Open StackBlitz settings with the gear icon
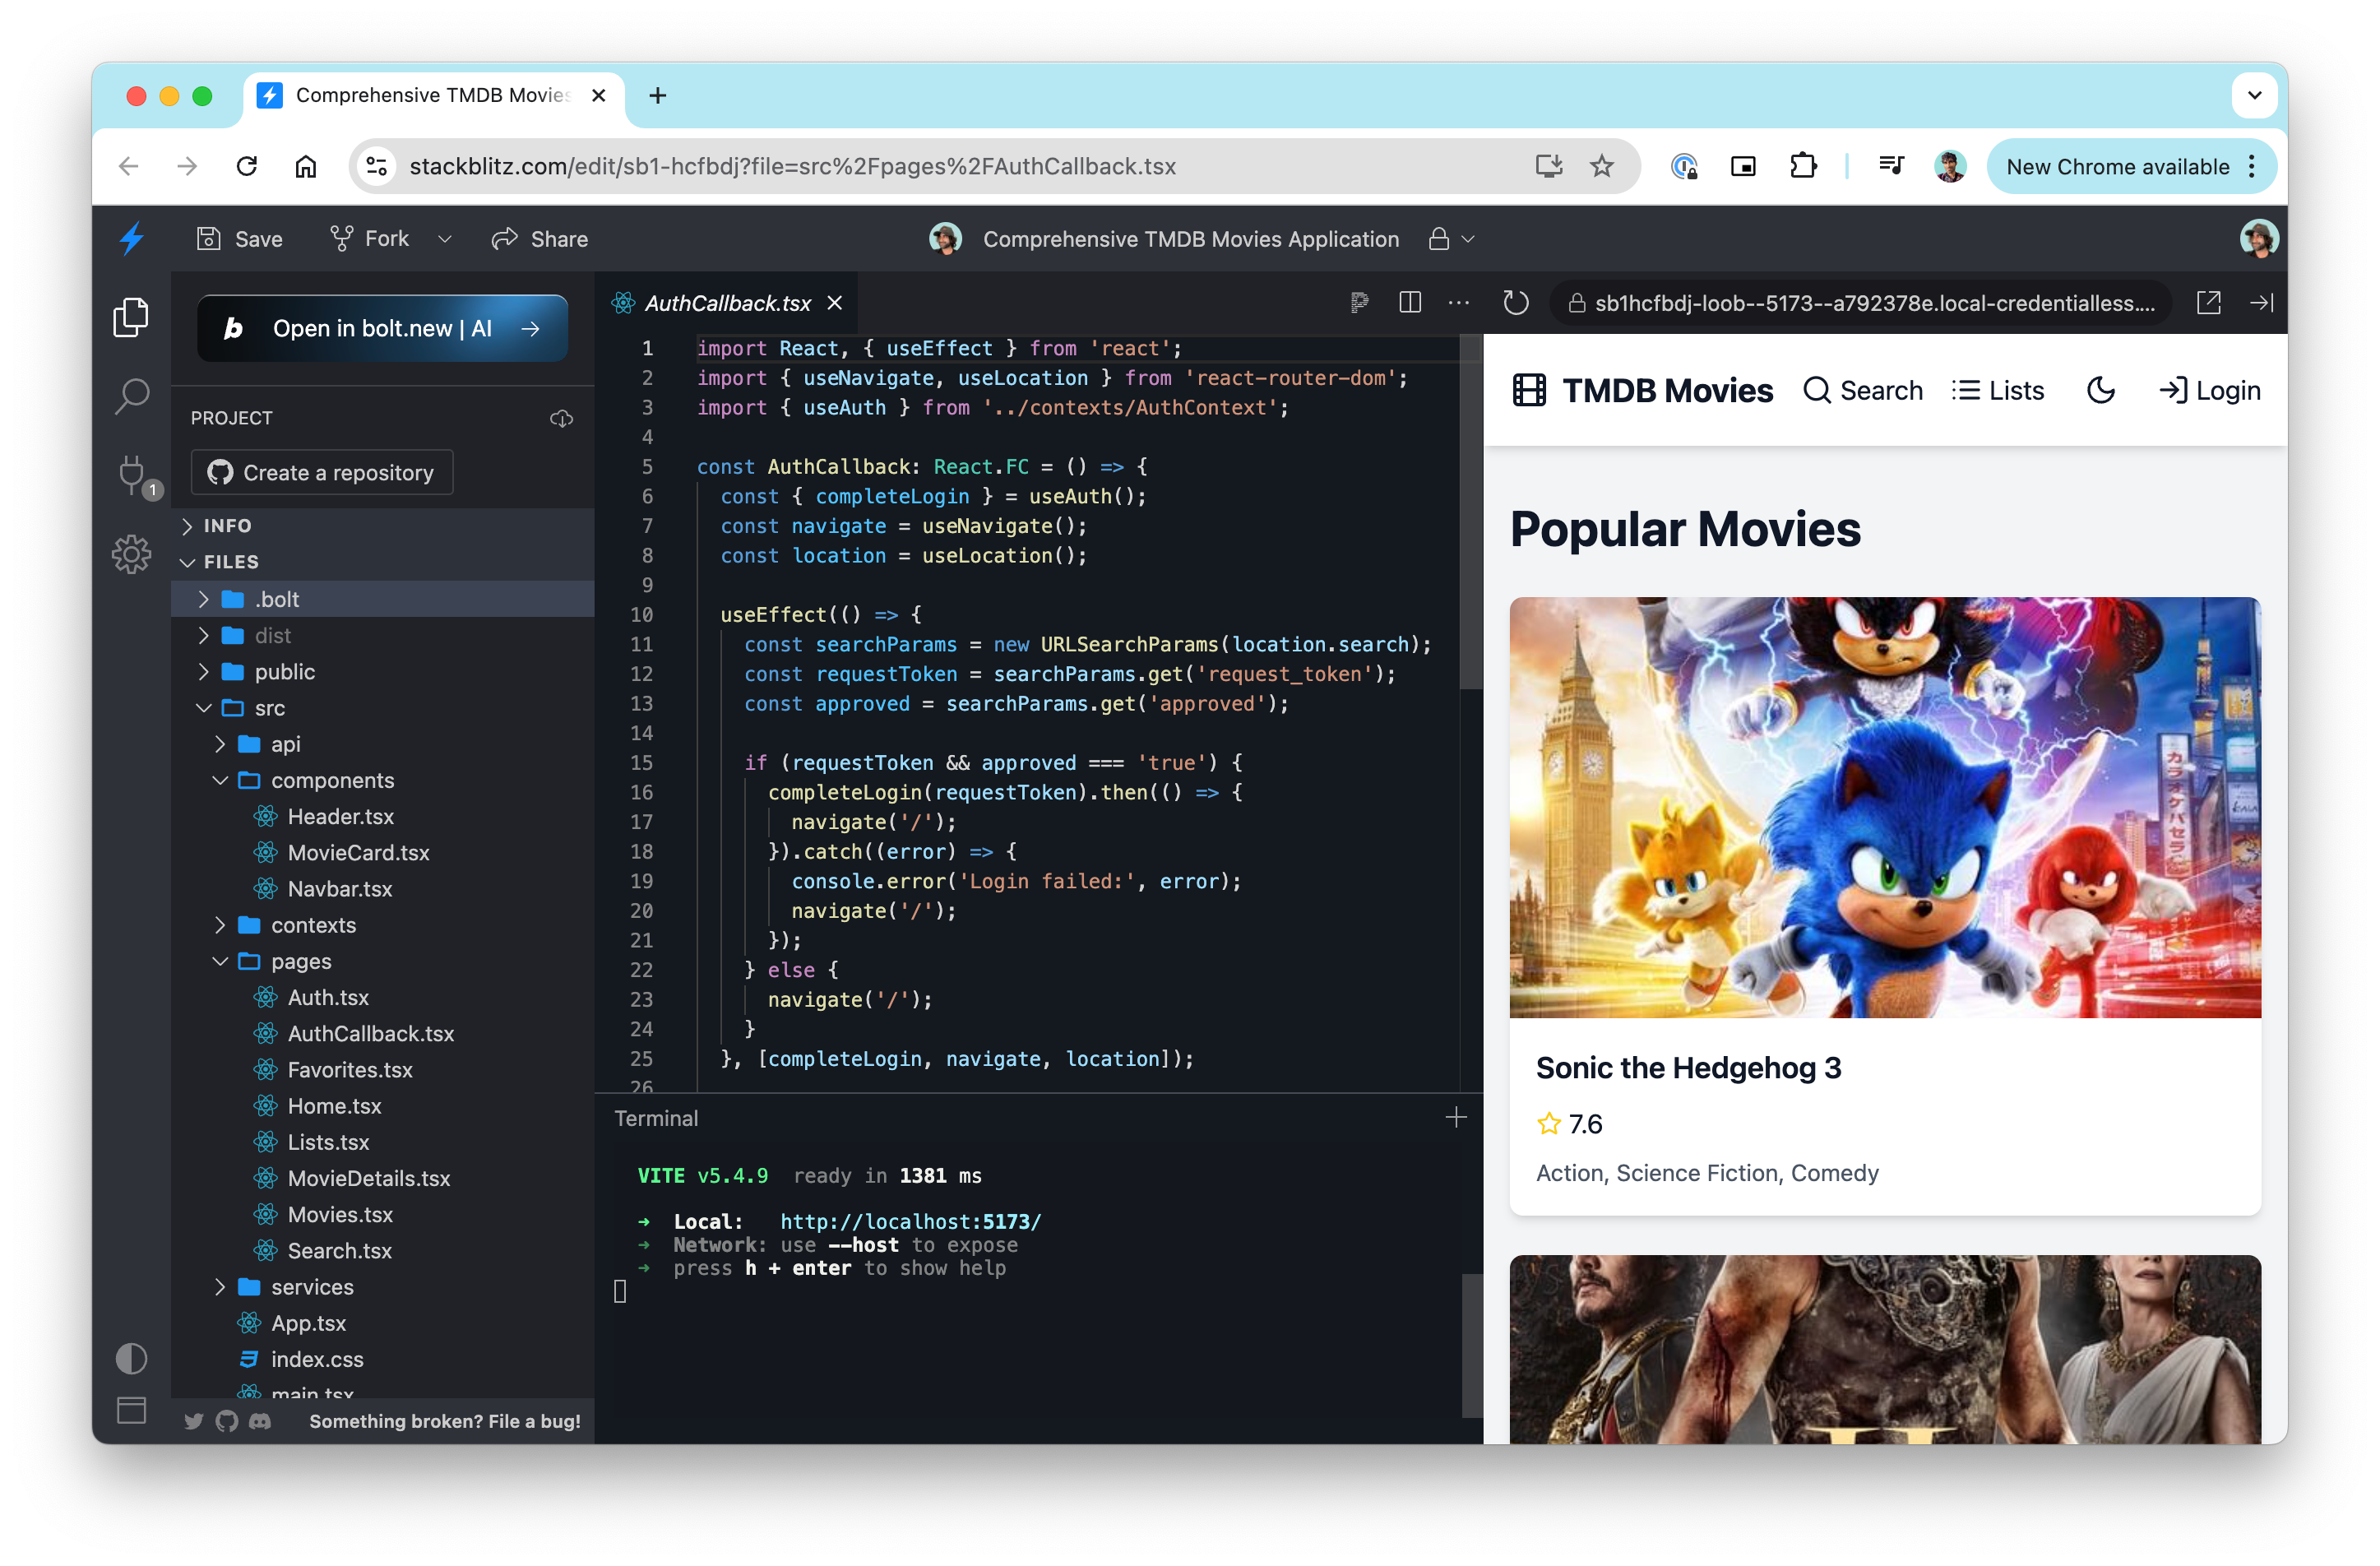Viewport: 2380px width, 1566px height. [131, 554]
